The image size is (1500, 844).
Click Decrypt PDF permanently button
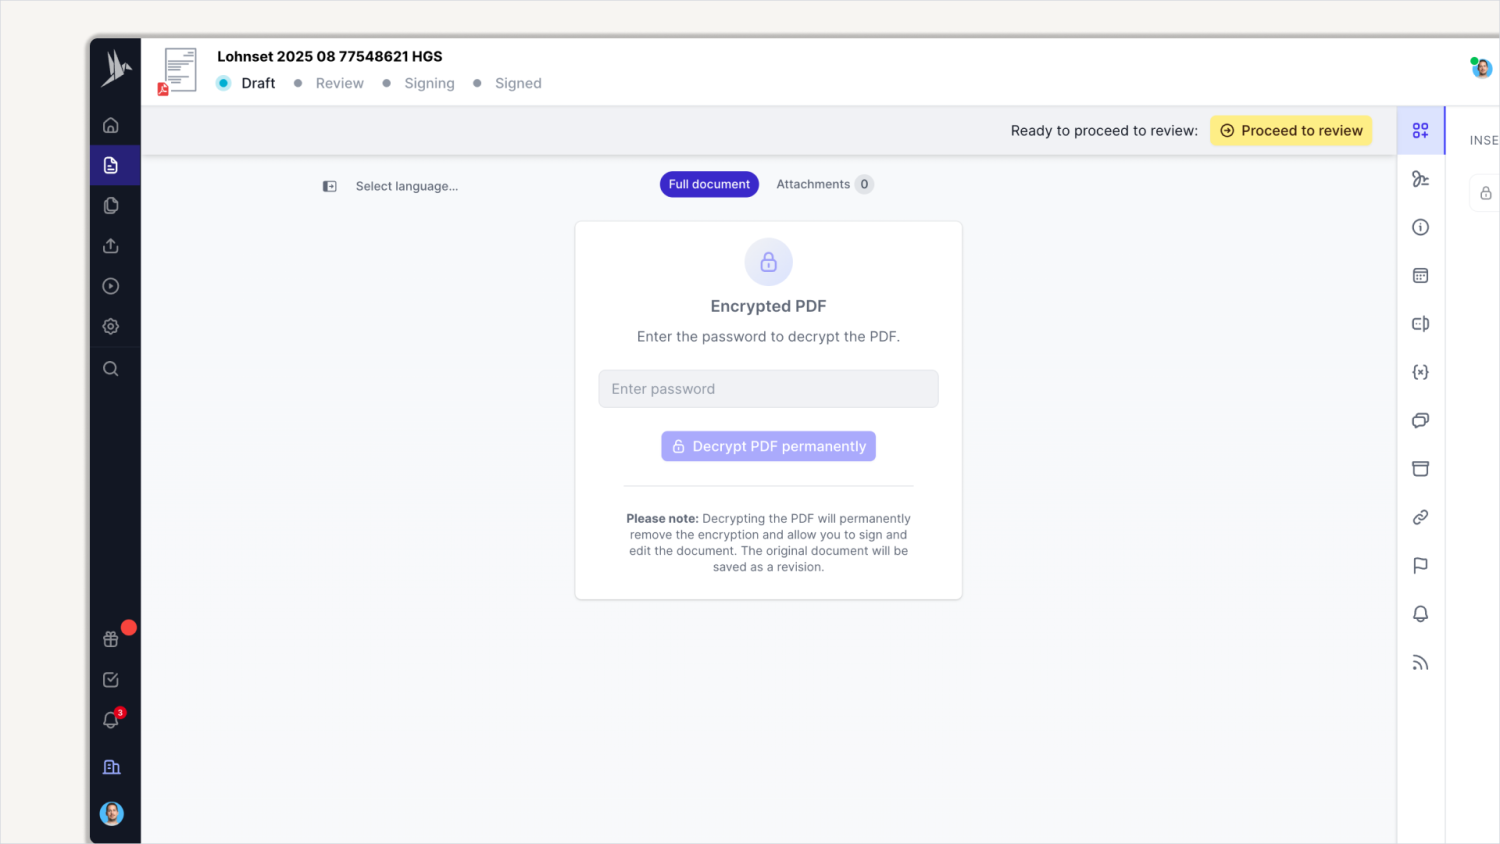click(768, 446)
